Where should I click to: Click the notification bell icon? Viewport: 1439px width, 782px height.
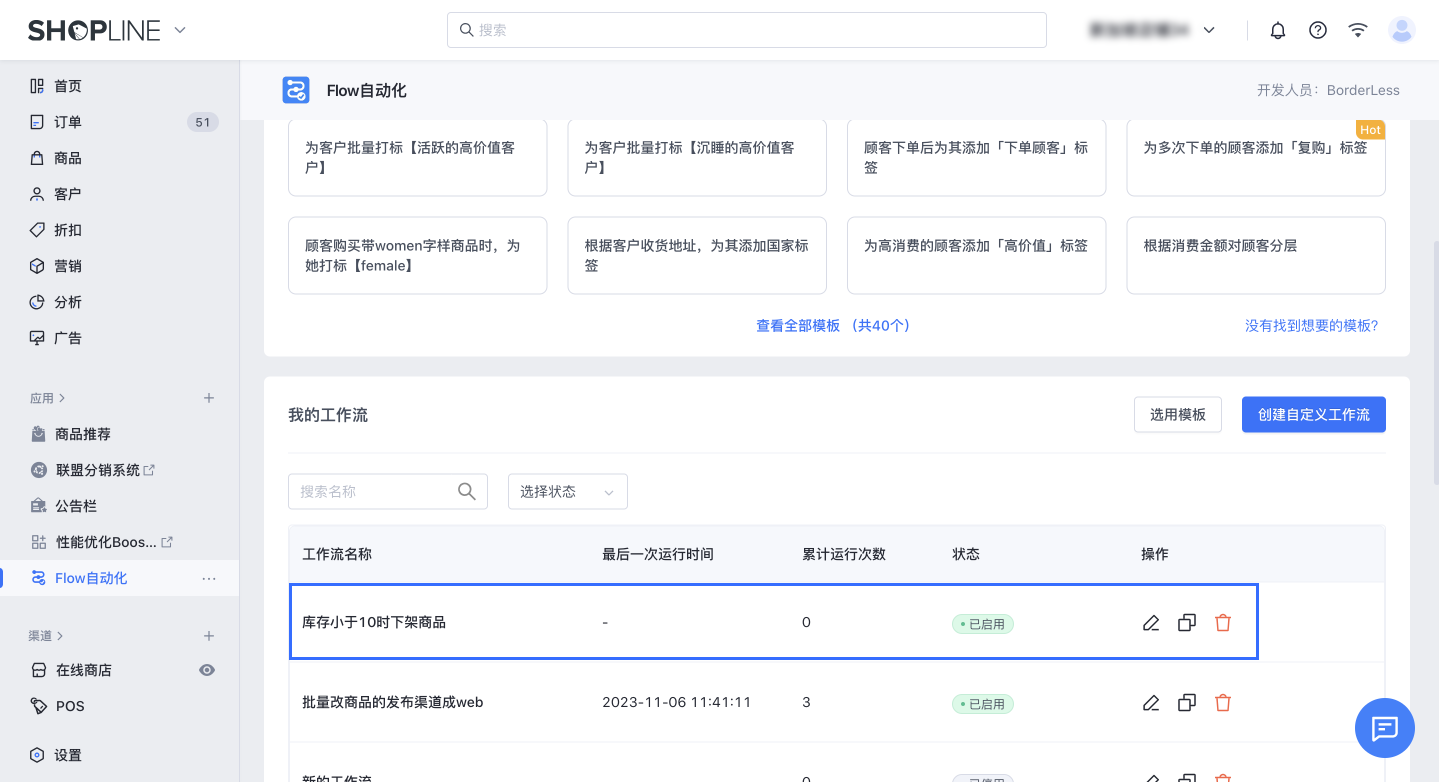[1277, 30]
